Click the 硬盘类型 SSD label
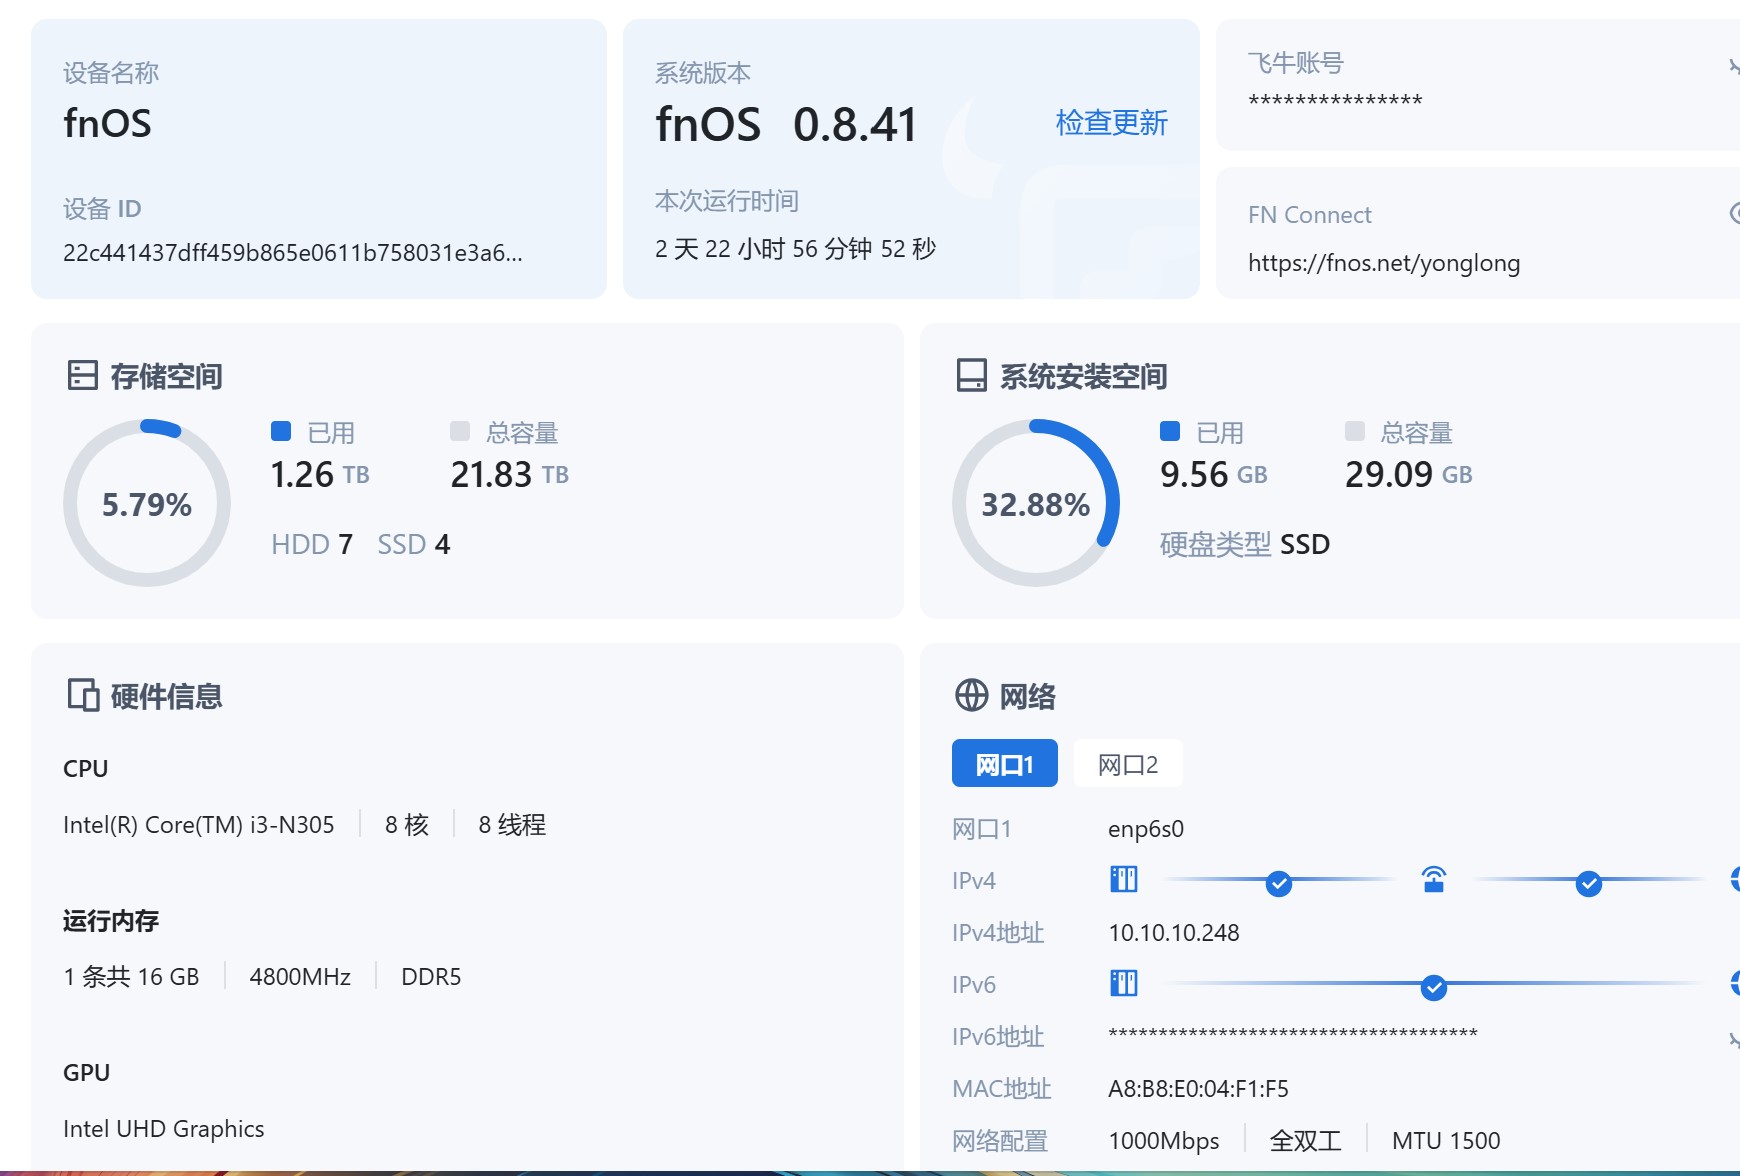 [1245, 544]
